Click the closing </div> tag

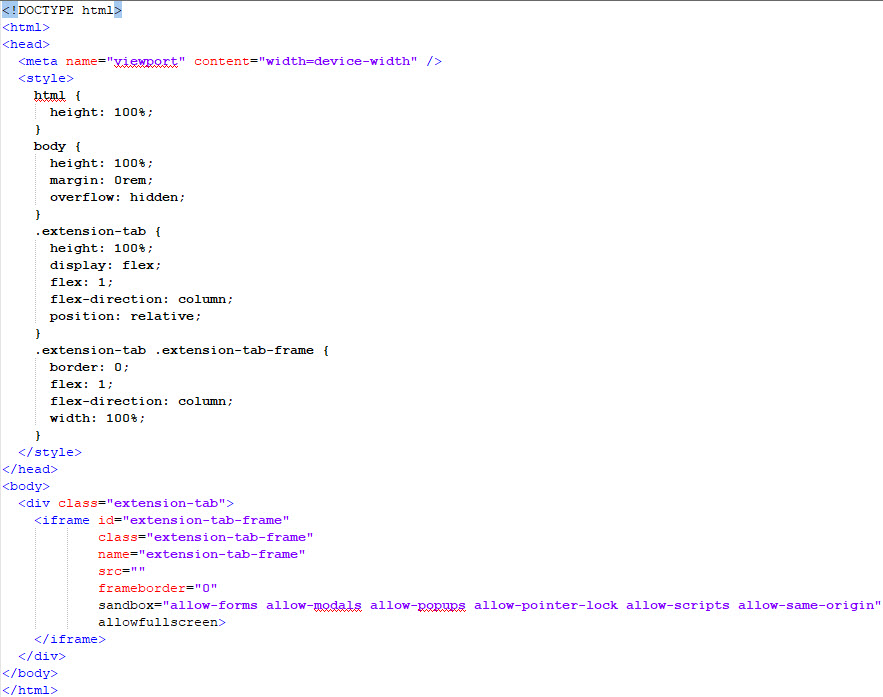click(x=42, y=656)
